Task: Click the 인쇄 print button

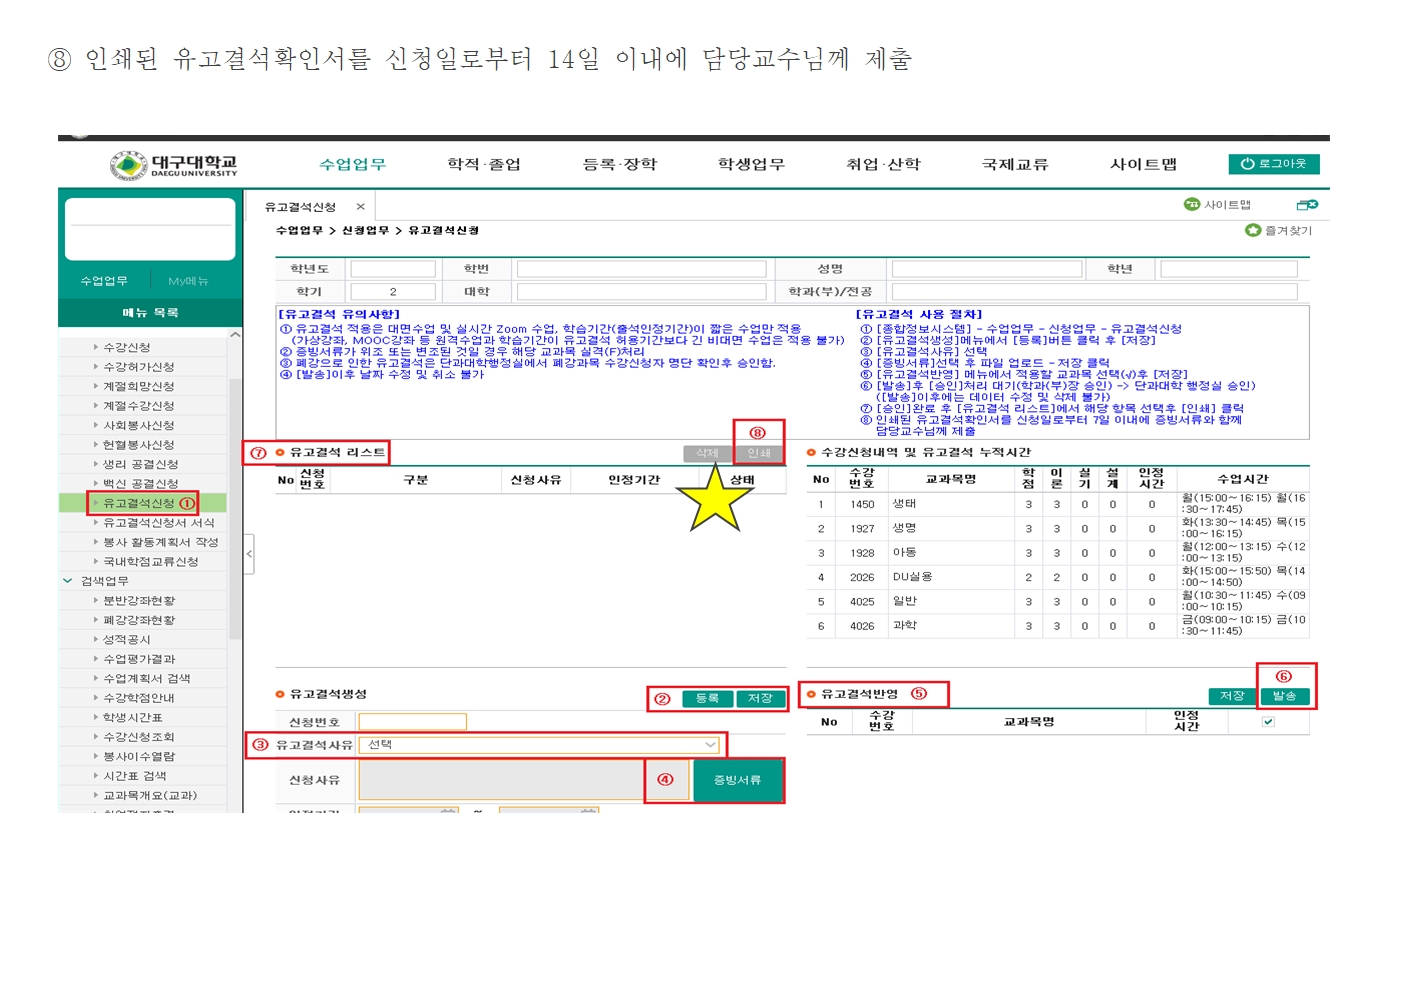Action: [x=759, y=454]
